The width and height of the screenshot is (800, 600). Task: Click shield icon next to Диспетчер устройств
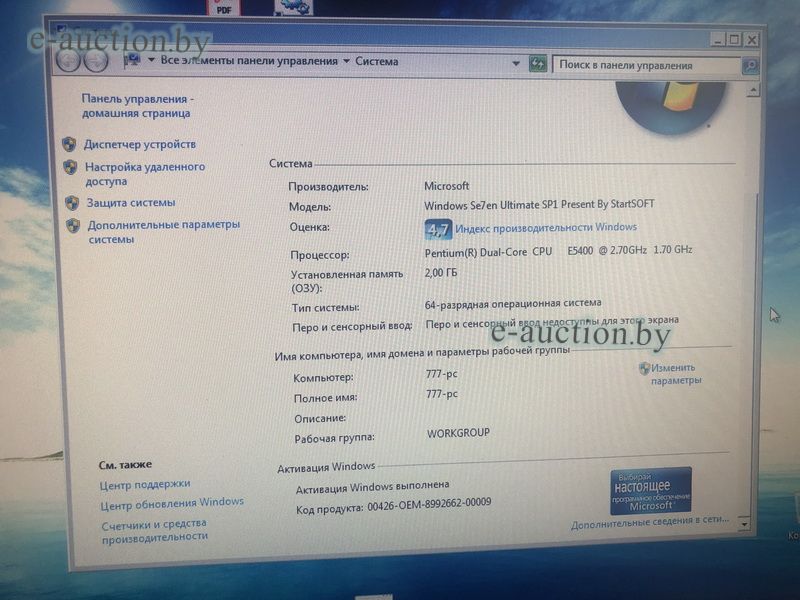pos(69,144)
